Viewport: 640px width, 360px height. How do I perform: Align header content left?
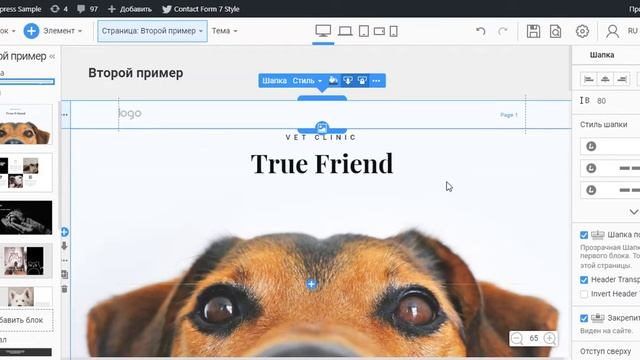(589, 79)
